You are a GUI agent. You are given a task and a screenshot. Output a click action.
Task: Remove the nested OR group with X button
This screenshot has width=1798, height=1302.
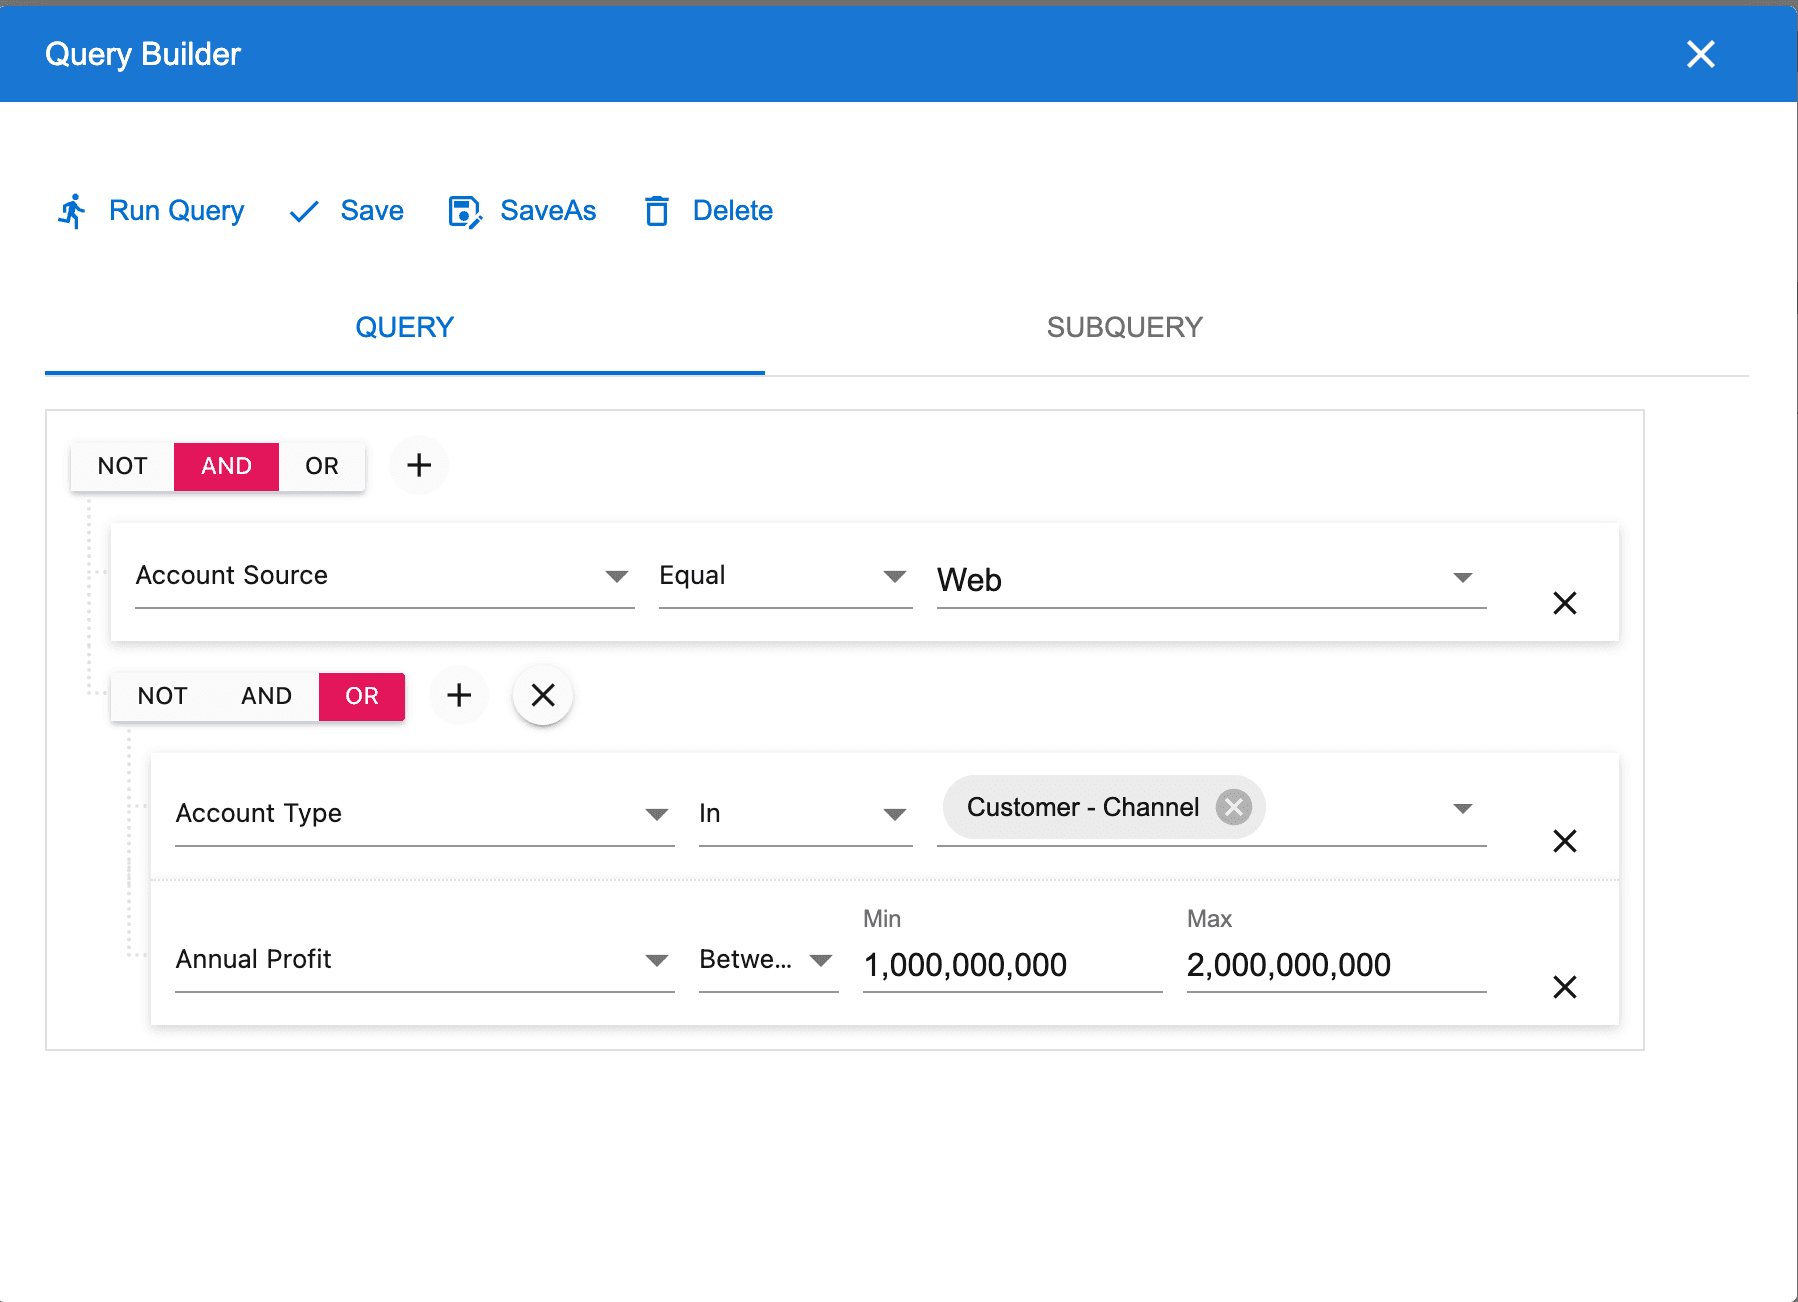543,695
